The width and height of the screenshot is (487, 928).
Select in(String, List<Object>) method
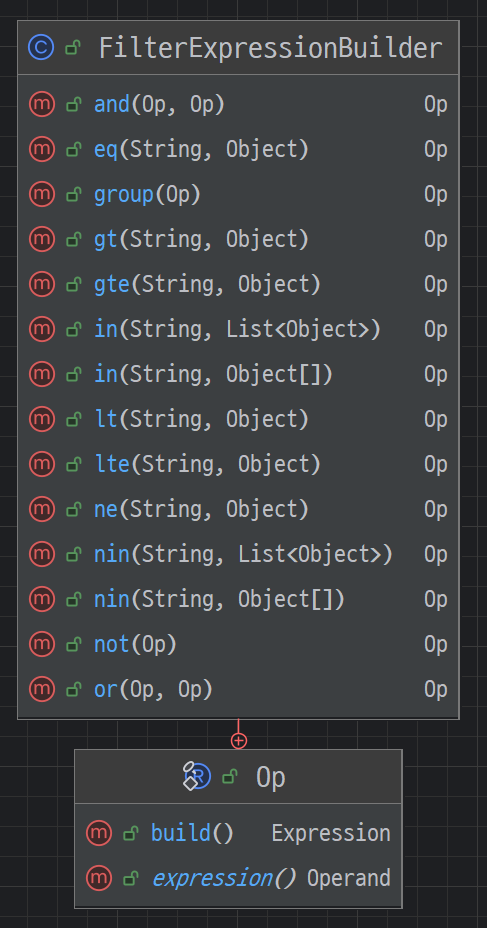(x=237, y=329)
